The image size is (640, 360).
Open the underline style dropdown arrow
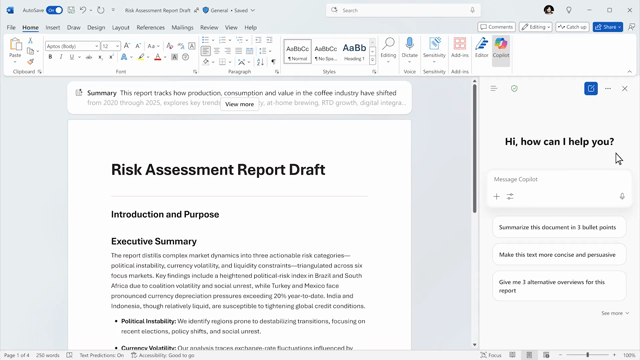tap(79, 57)
